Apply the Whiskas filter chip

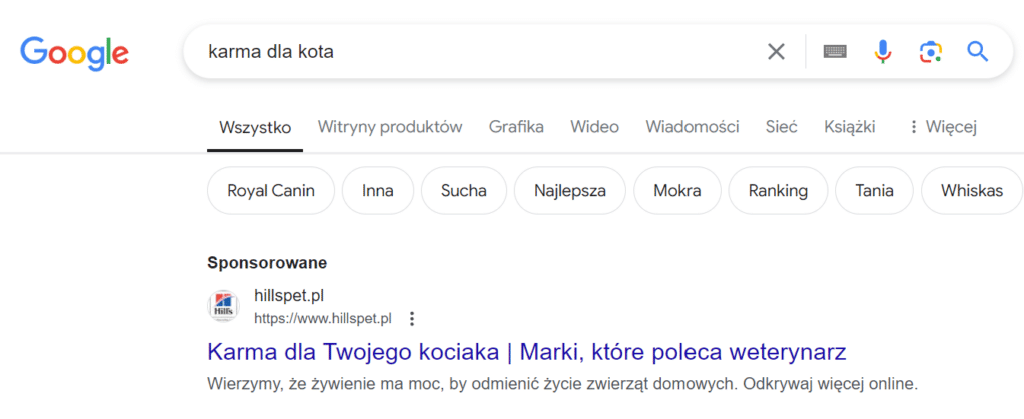[x=972, y=191]
